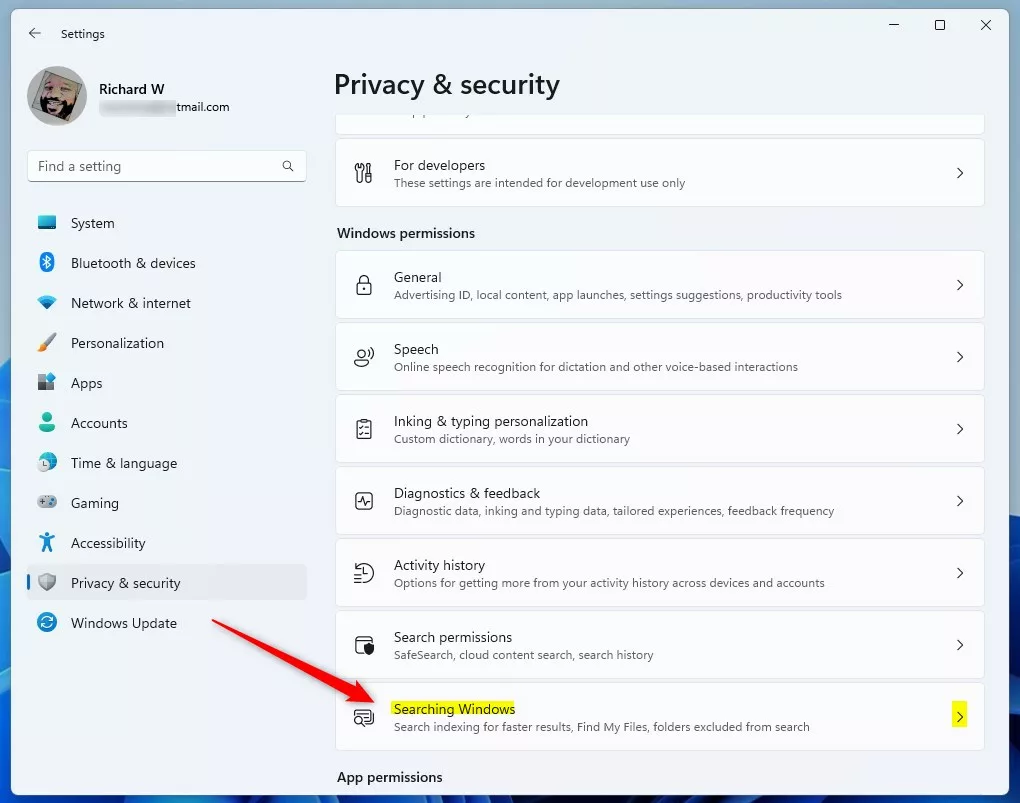Screen dimensions: 1020x803
Task: Click the Accessibility figure icon
Action: click(x=47, y=542)
